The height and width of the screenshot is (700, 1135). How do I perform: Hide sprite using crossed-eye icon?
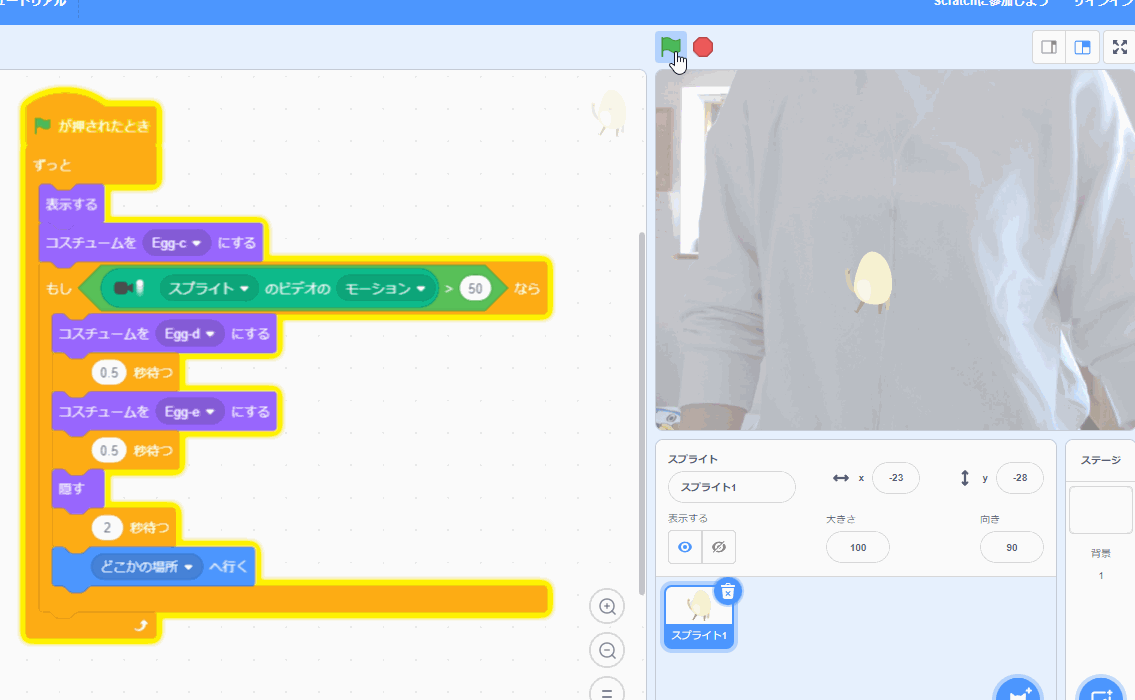[x=718, y=547]
